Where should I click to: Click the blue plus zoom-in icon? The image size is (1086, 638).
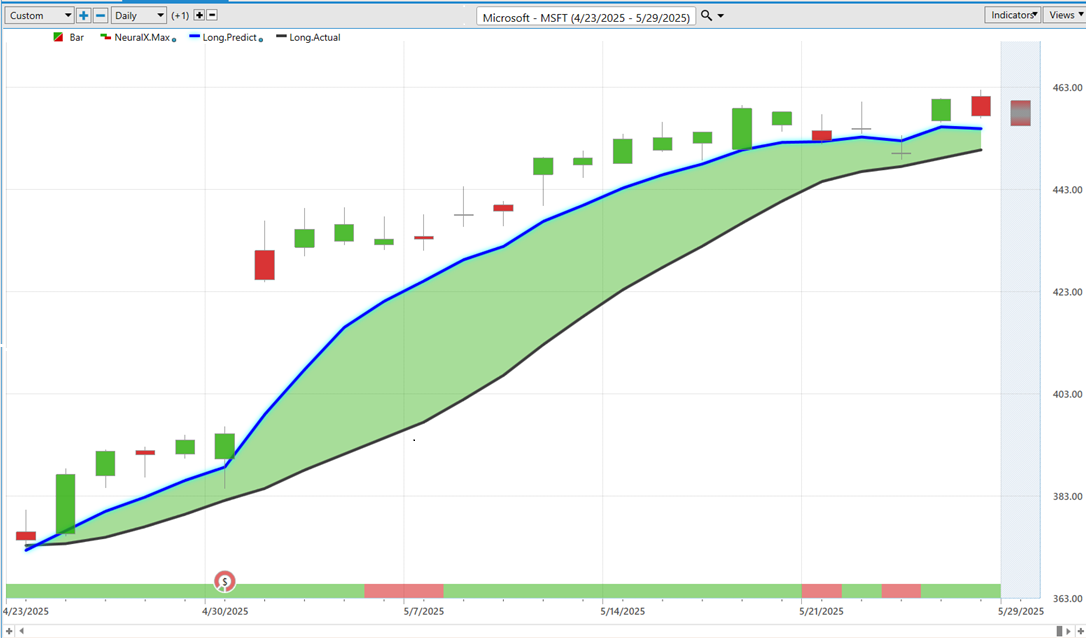coord(83,15)
